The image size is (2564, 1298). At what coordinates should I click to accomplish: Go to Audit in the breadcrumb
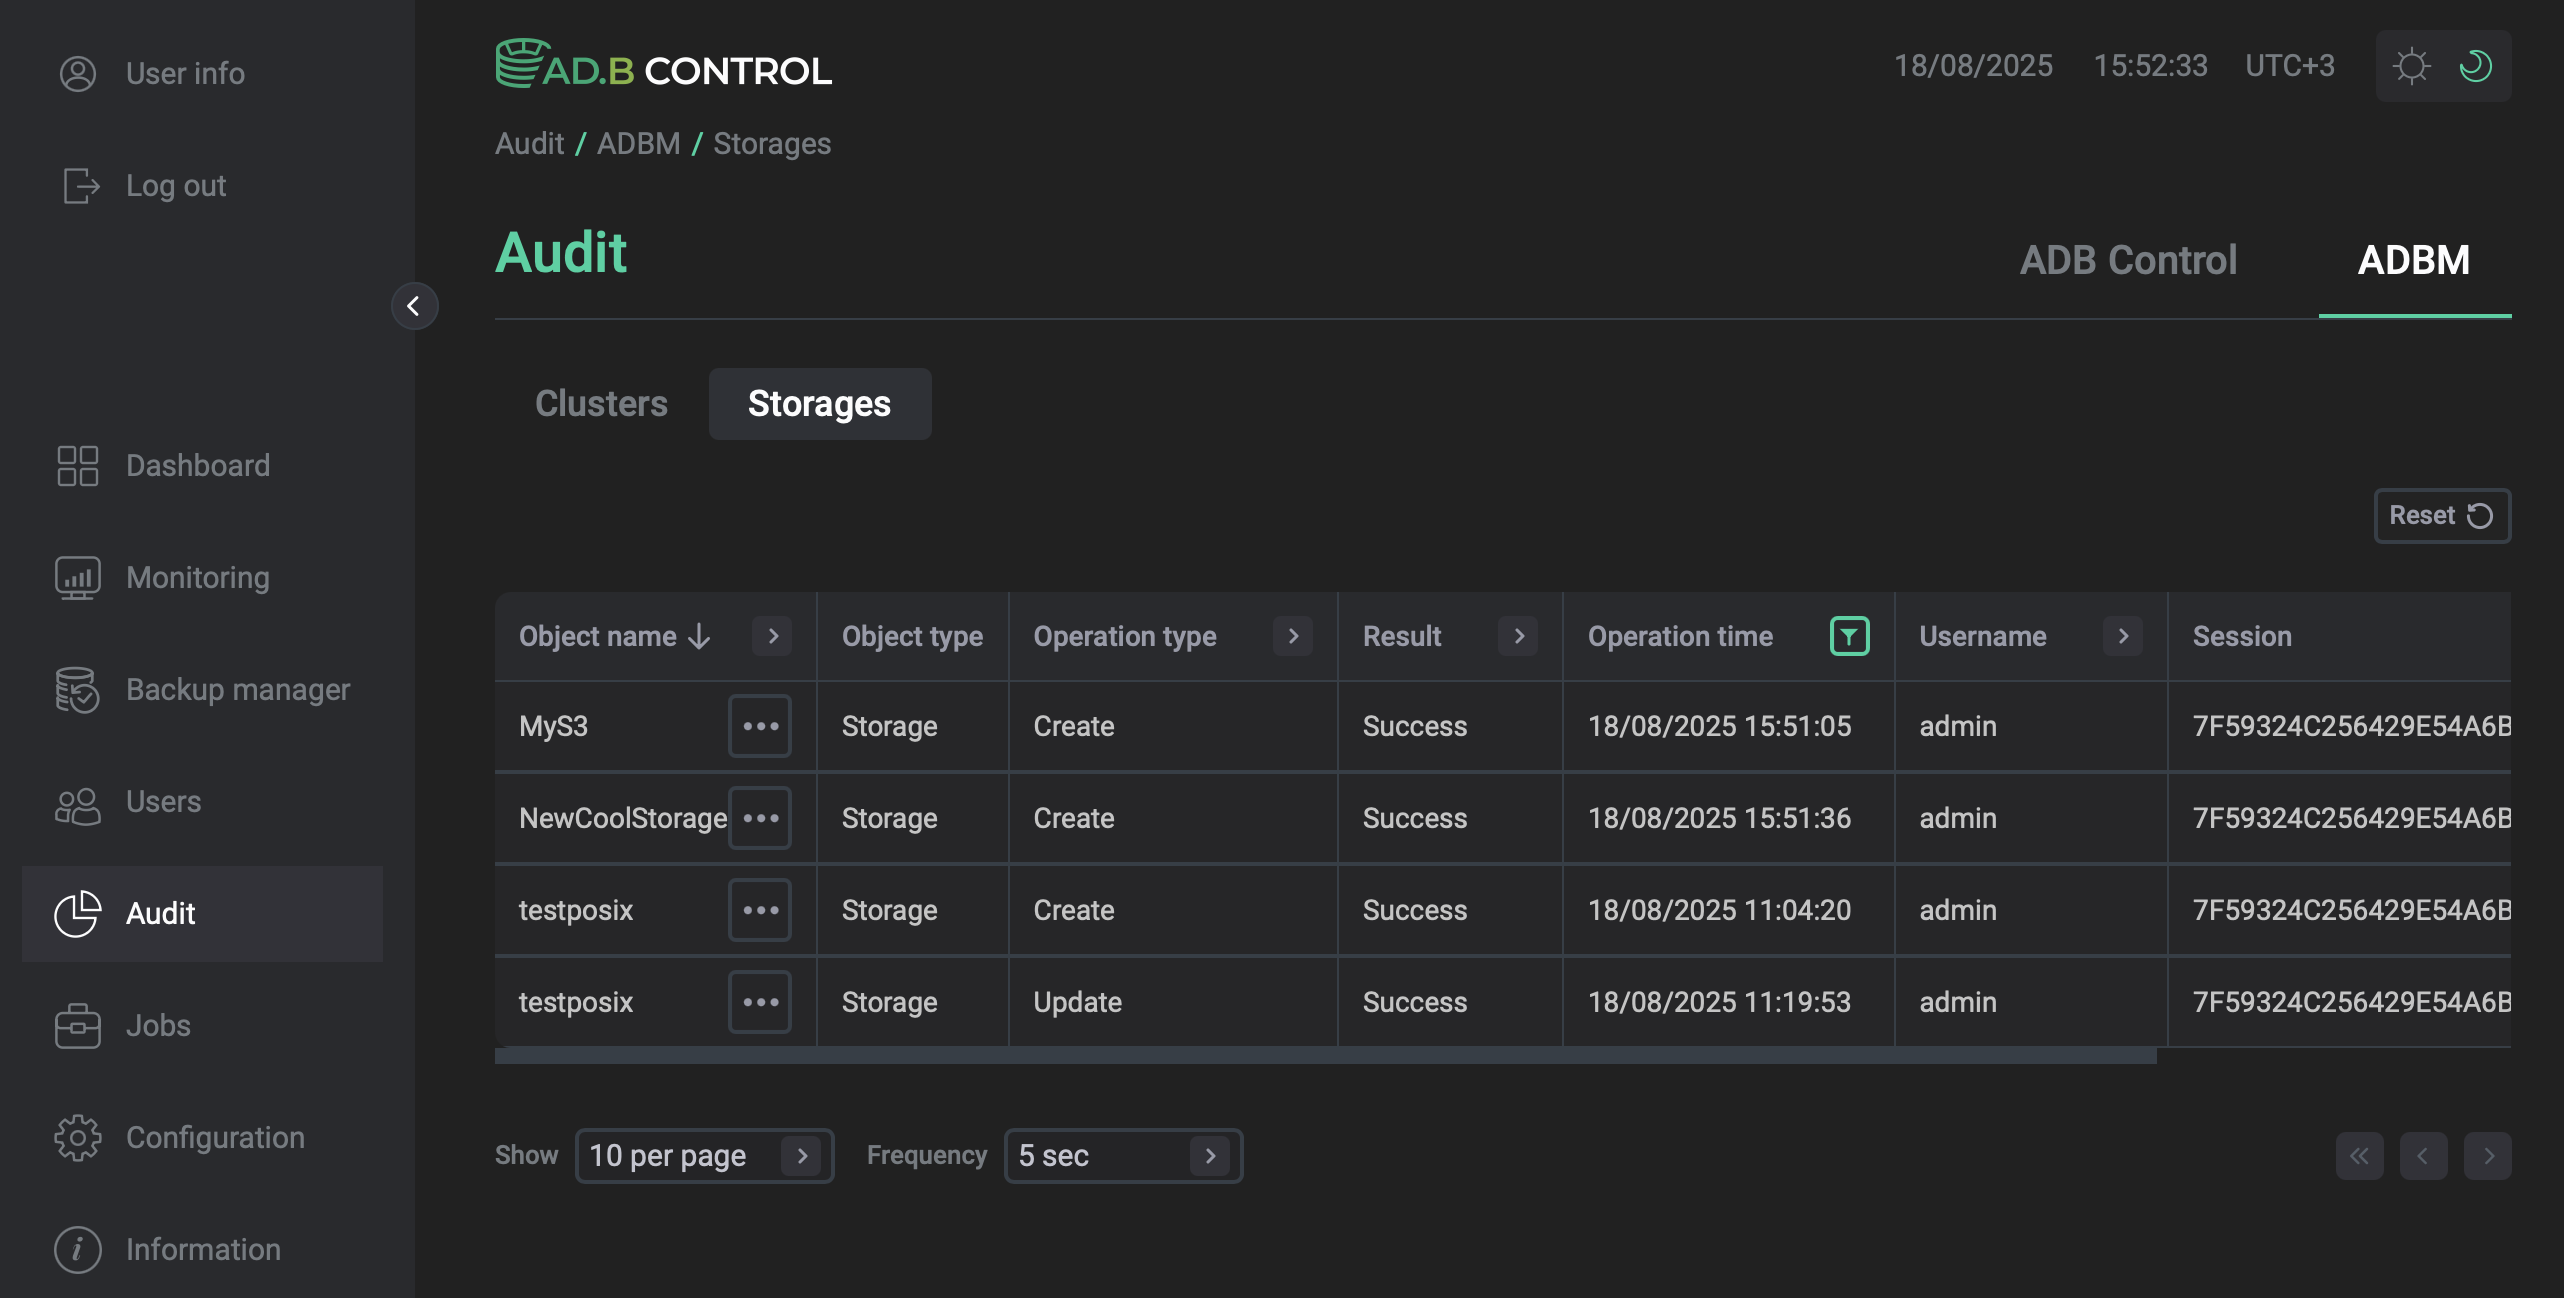[x=529, y=143]
